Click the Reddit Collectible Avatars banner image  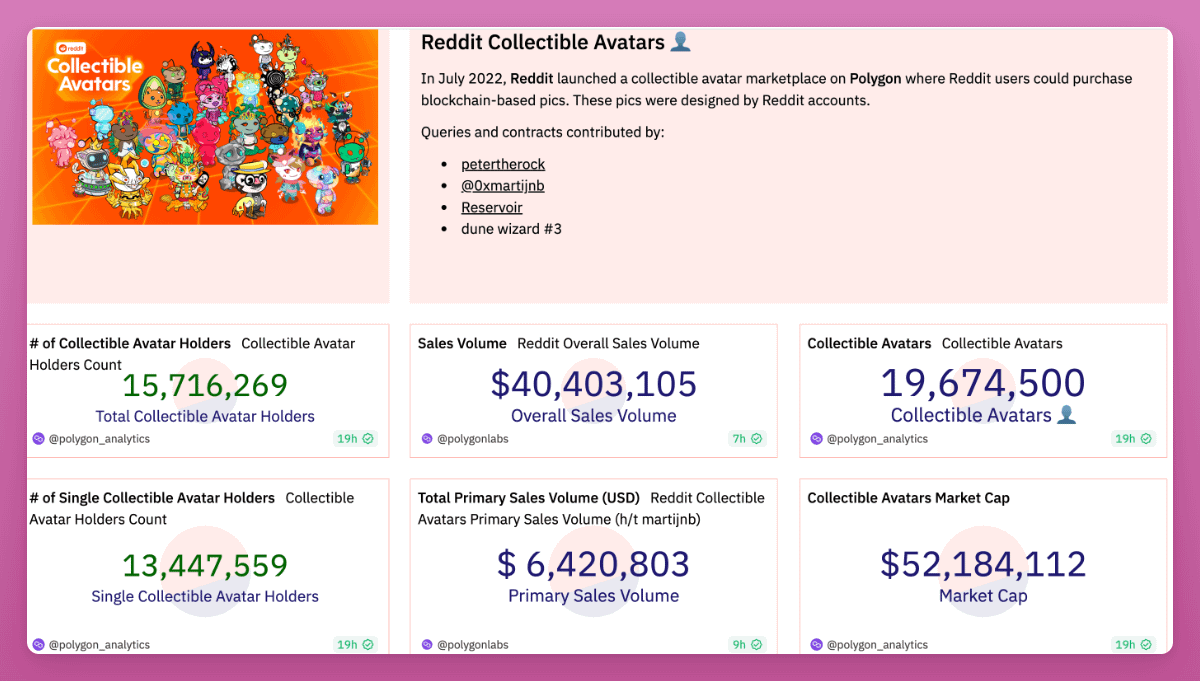click(x=205, y=127)
